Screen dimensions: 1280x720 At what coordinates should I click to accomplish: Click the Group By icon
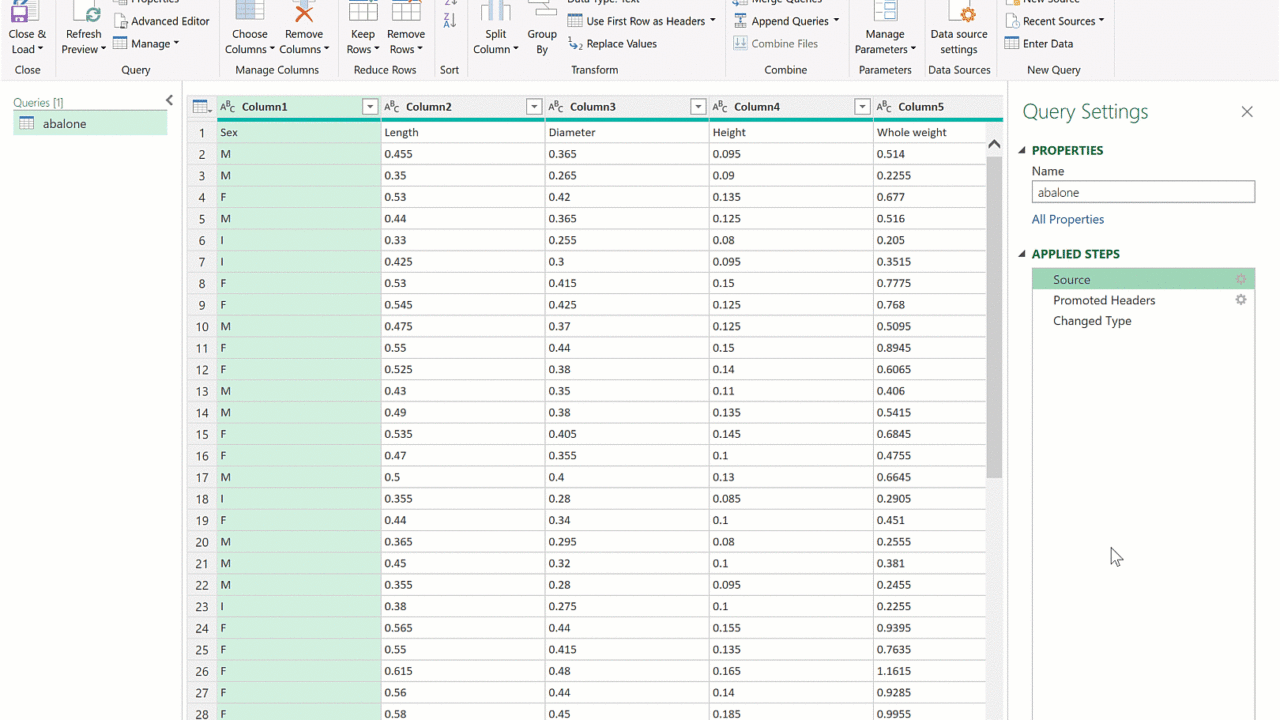coord(542,14)
